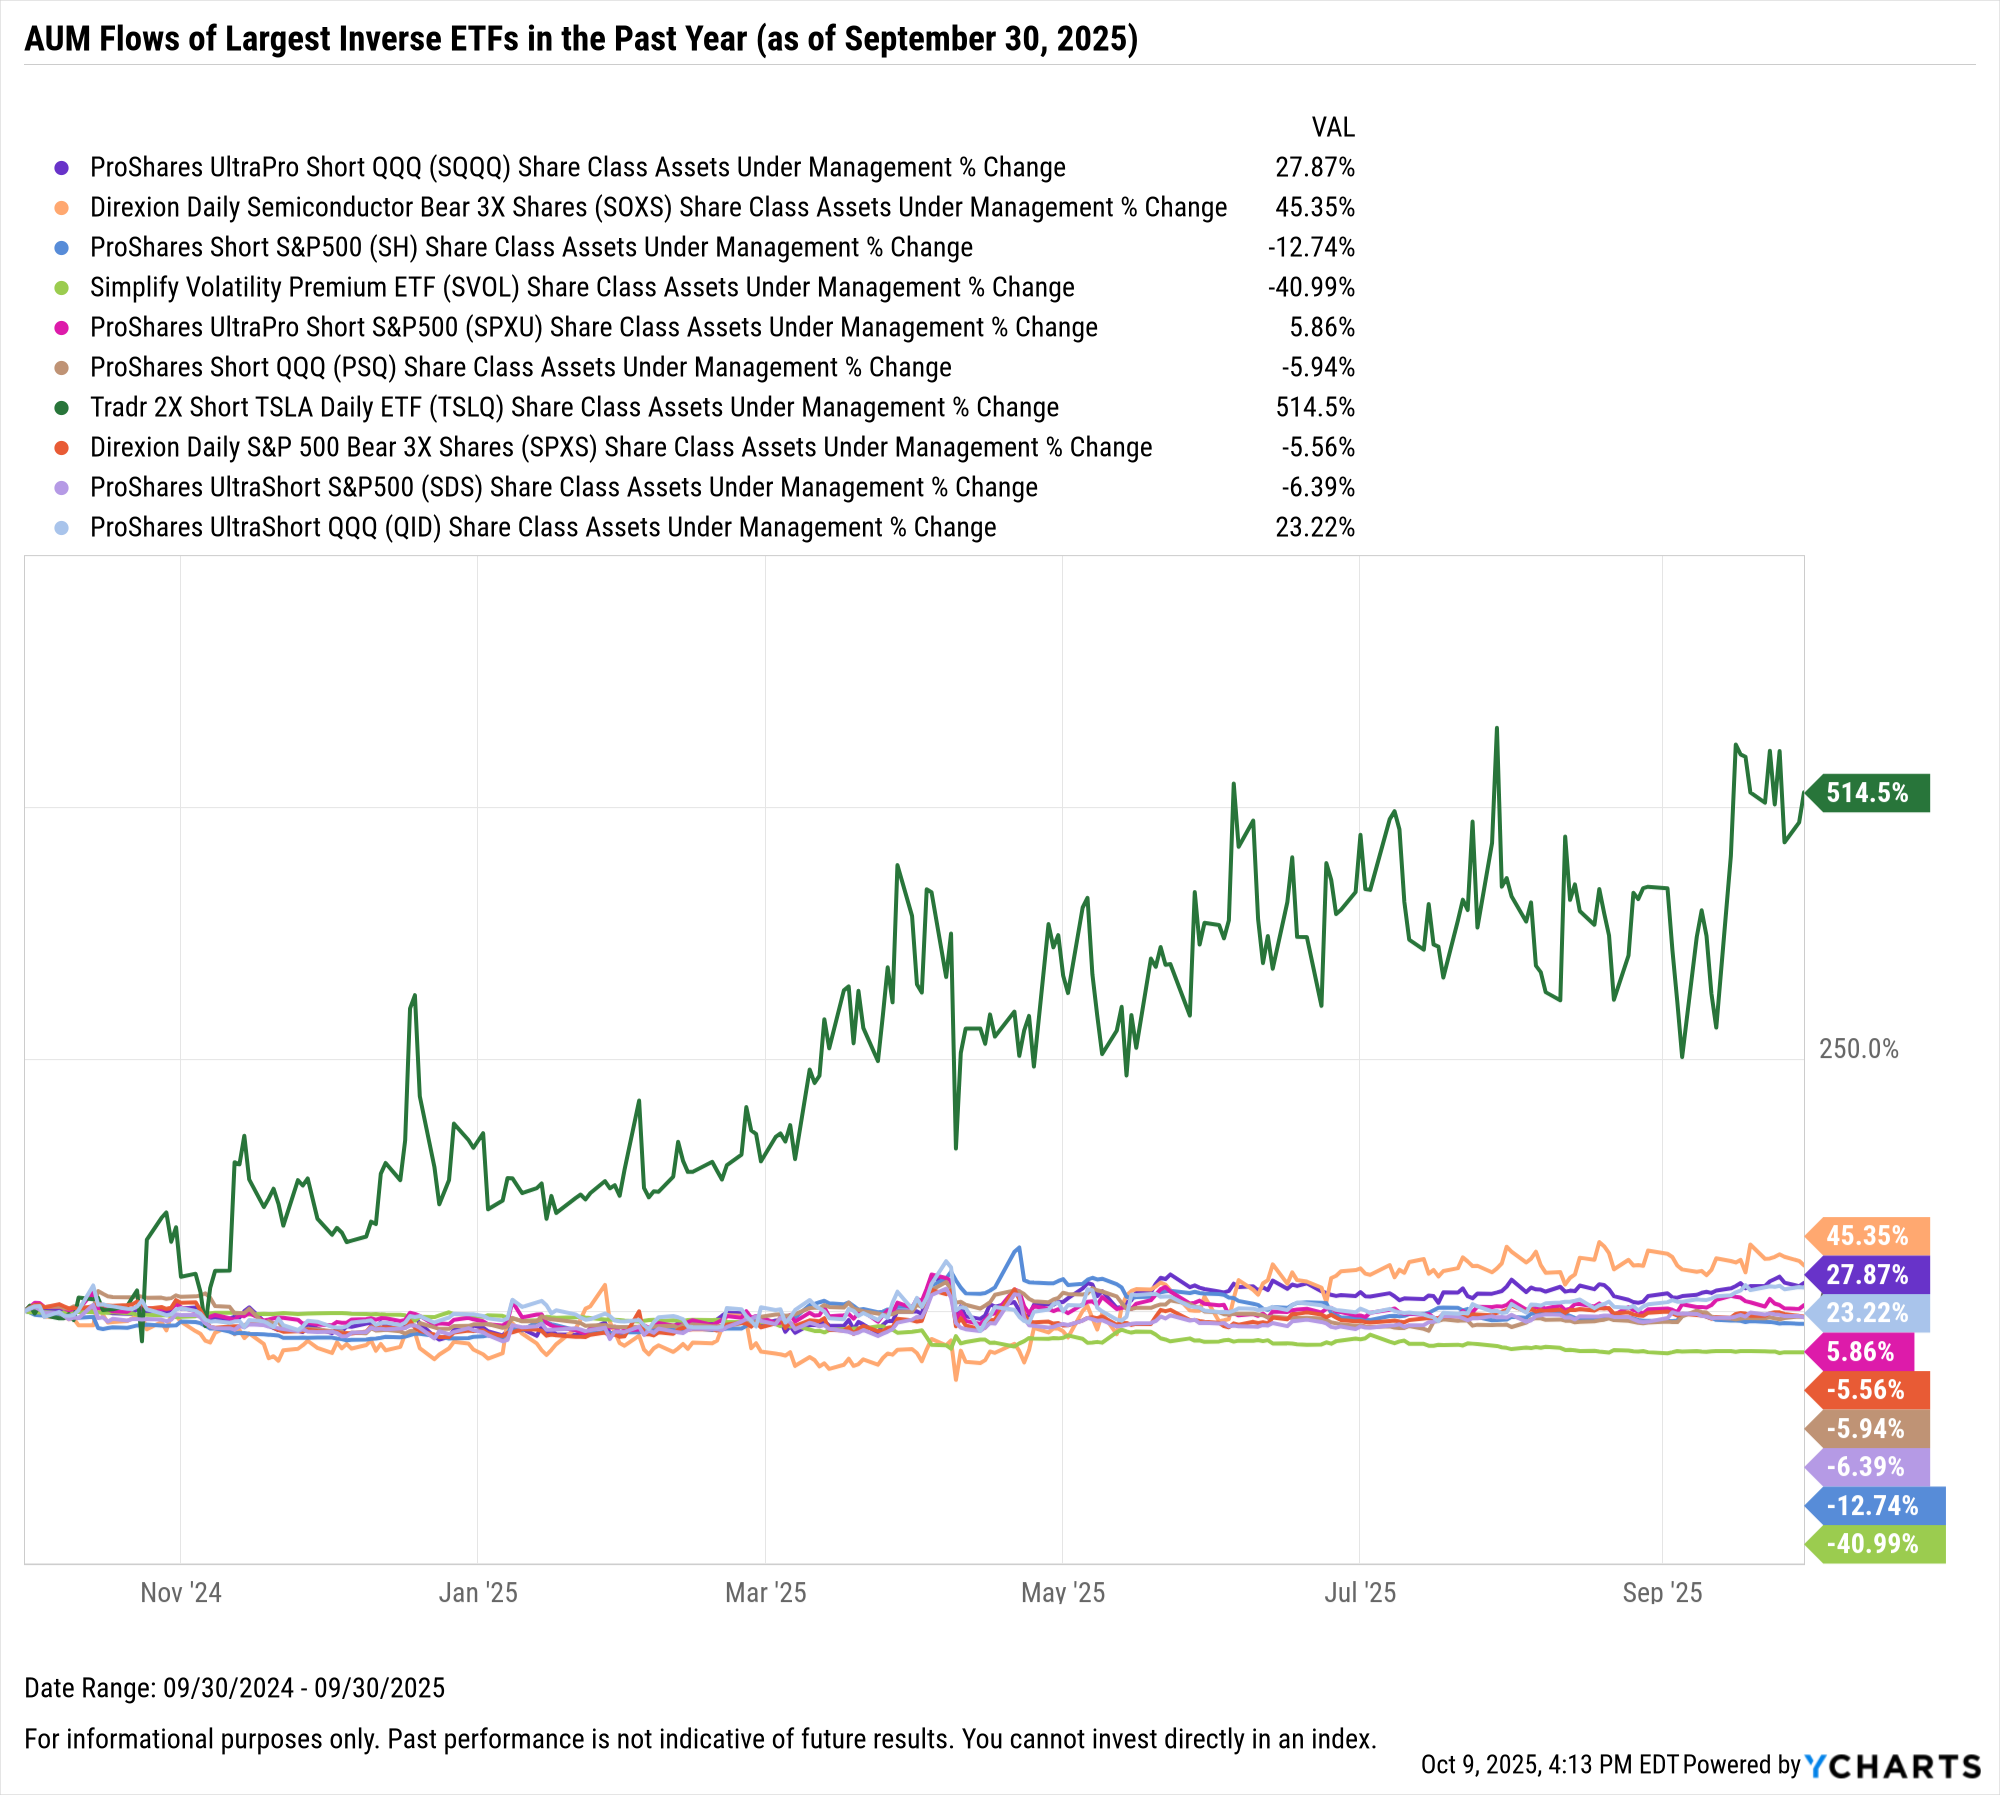The height and width of the screenshot is (1795, 2000).
Task: Click the SVOL light green legend dot
Action: coord(62,288)
